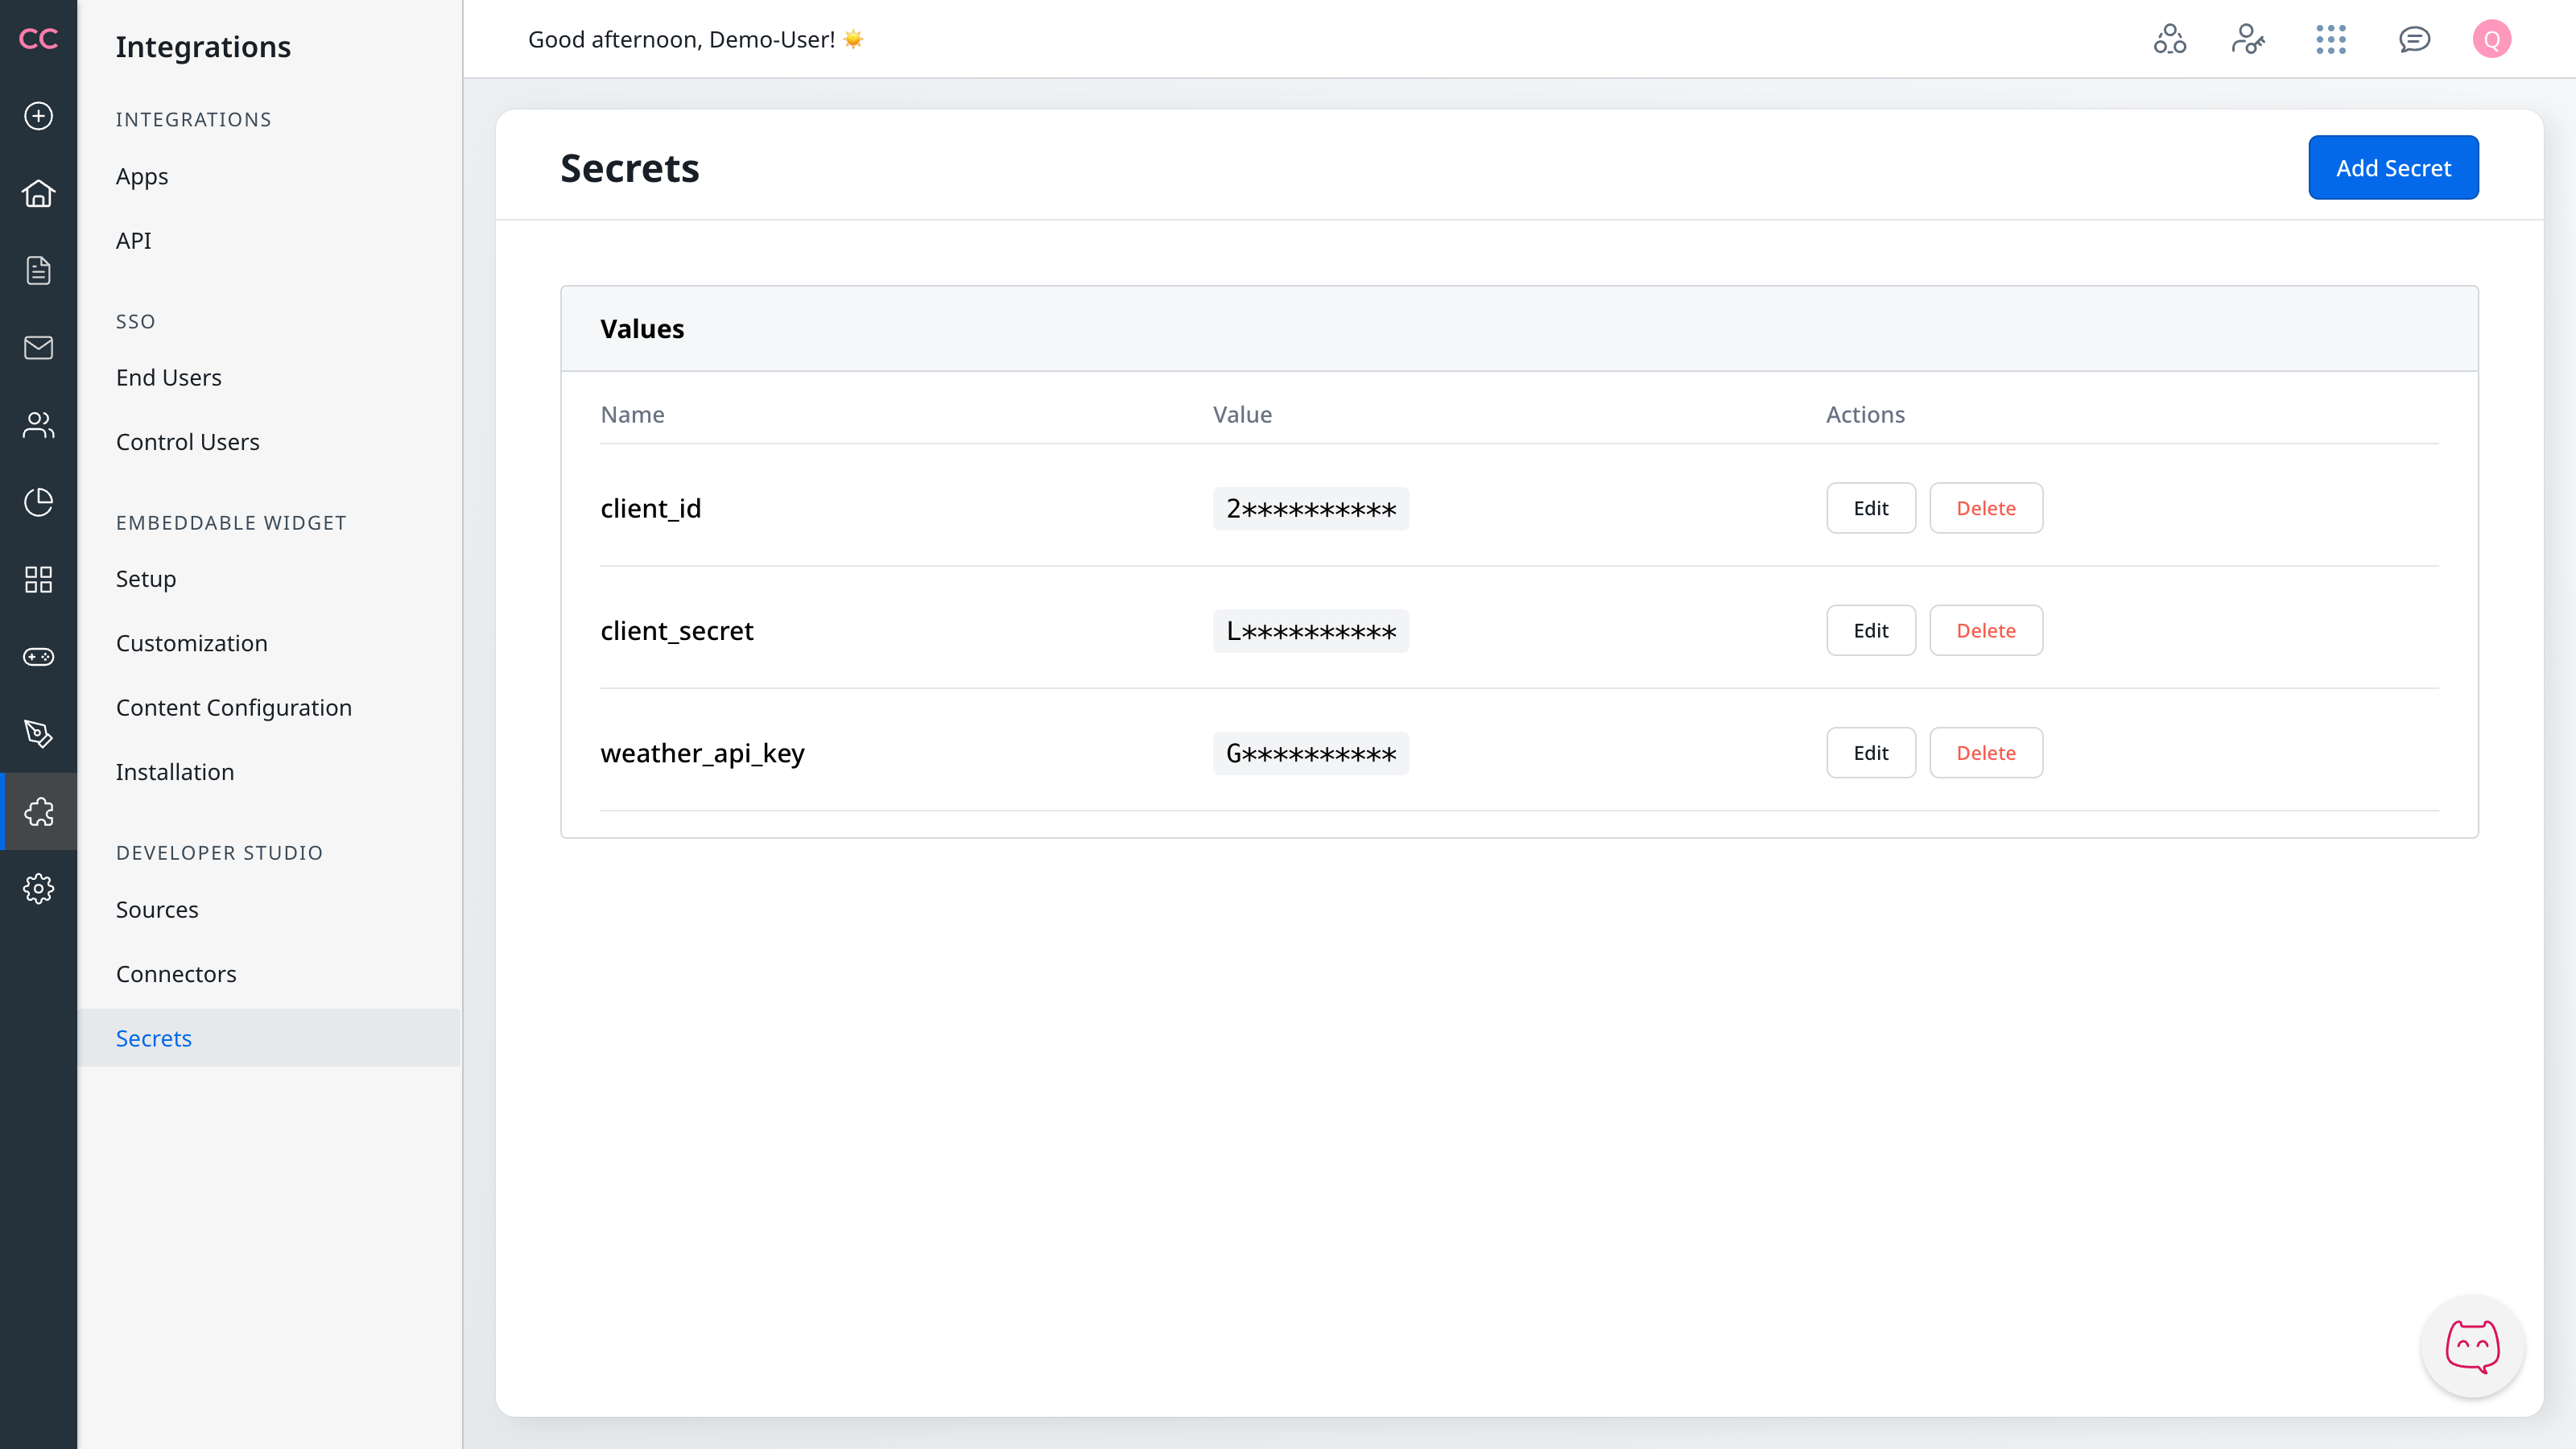The image size is (2576, 1449).
Task: Edit the client_secret entry
Action: [x=1870, y=631]
